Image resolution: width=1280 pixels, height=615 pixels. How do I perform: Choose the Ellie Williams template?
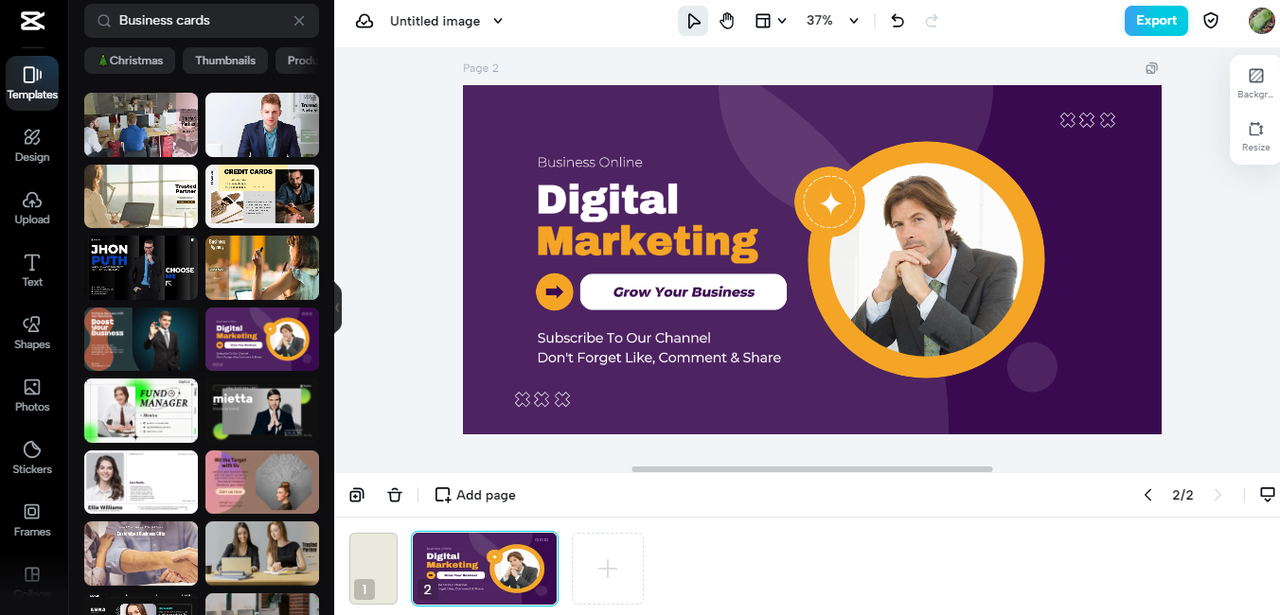tap(140, 482)
